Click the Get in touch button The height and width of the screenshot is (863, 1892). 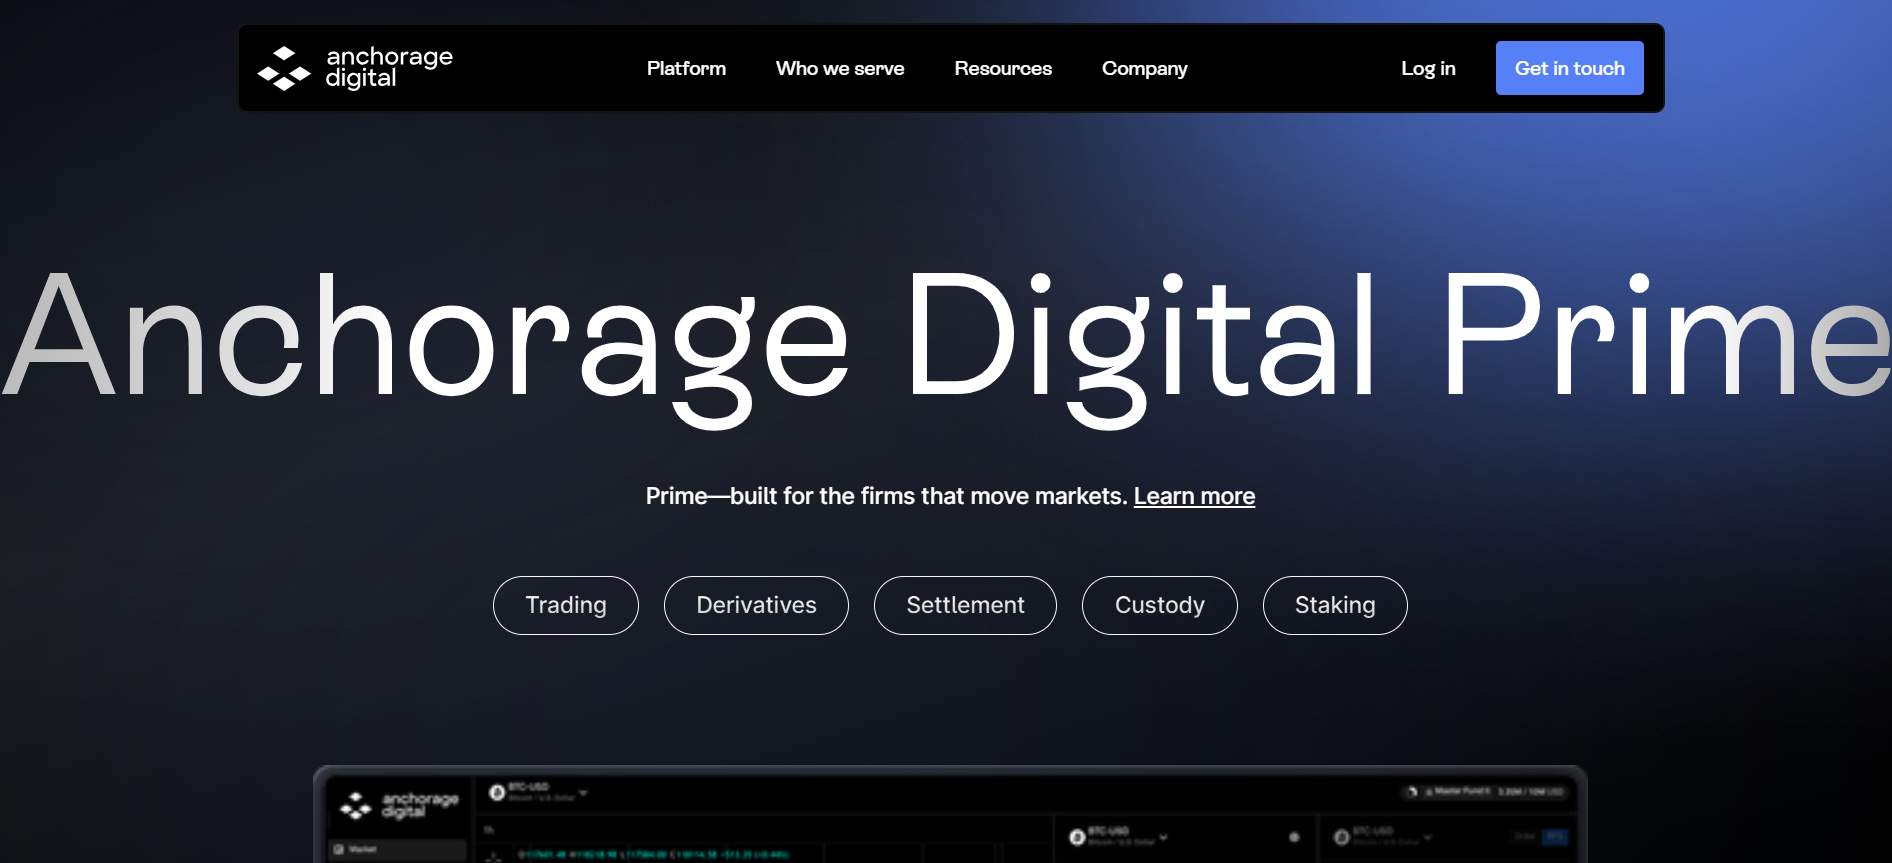(x=1570, y=68)
